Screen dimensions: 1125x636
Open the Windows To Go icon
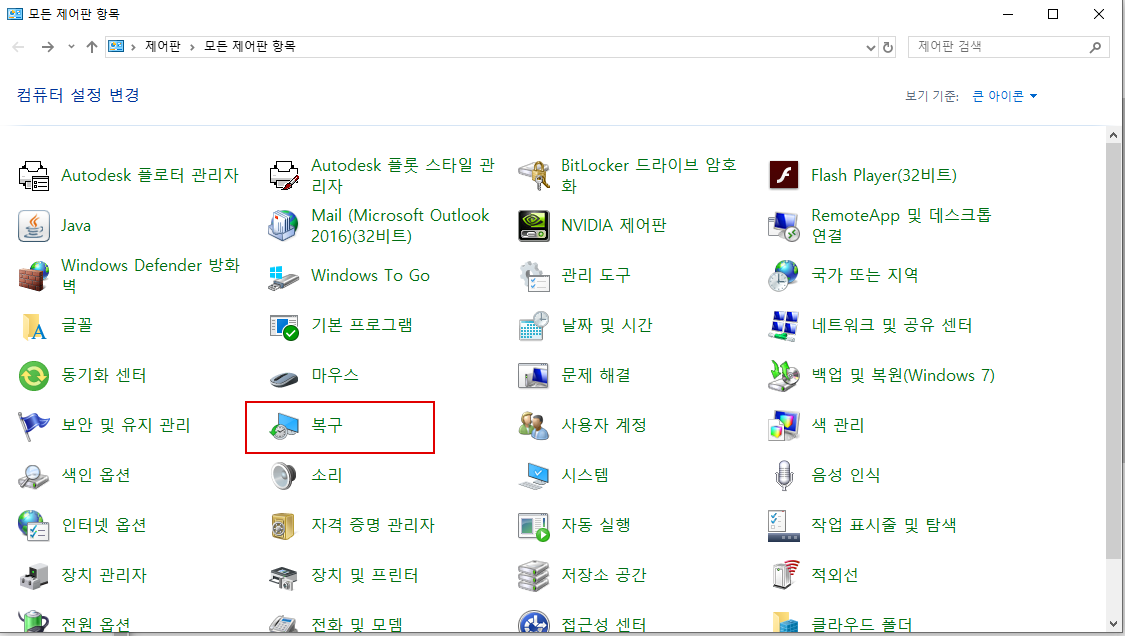[x=284, y=276]
